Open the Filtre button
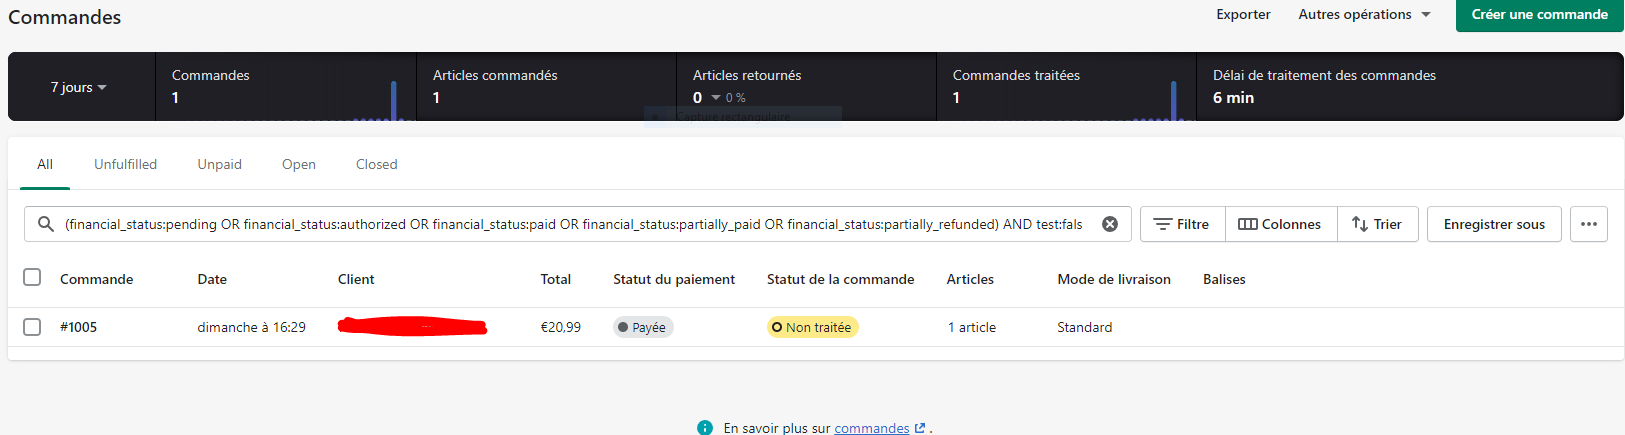 tap(1182, 224)
